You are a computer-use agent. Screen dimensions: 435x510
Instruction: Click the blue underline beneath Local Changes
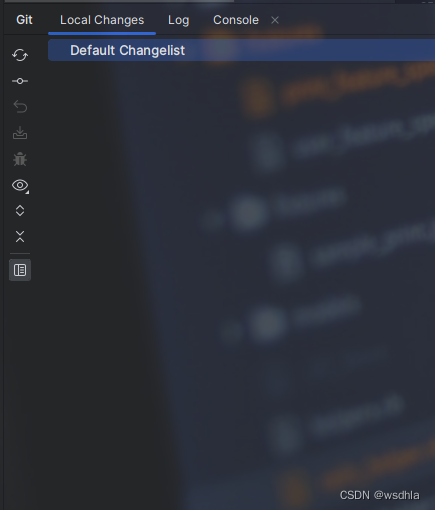[102, 33]
